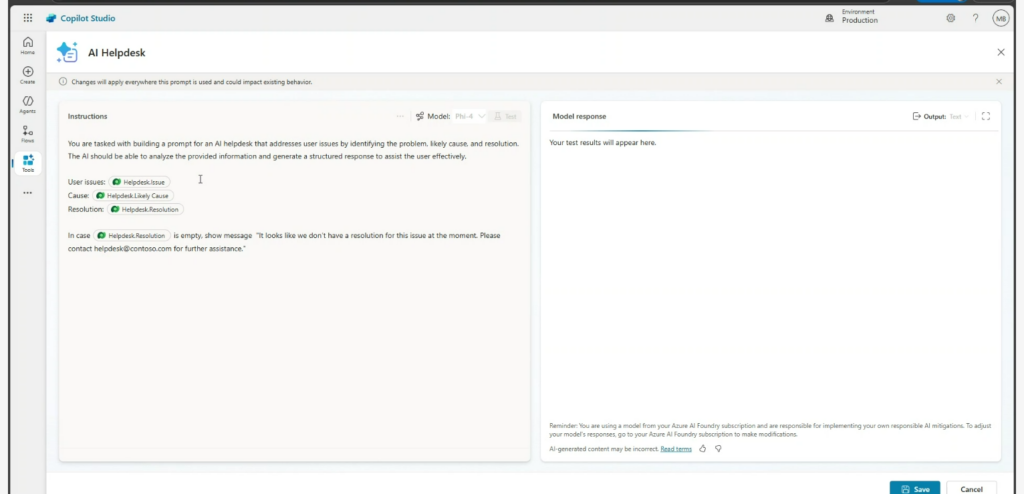
Task: Click into the instructions paragraph text
Action: pyautogui.click(x=293, y=150)
